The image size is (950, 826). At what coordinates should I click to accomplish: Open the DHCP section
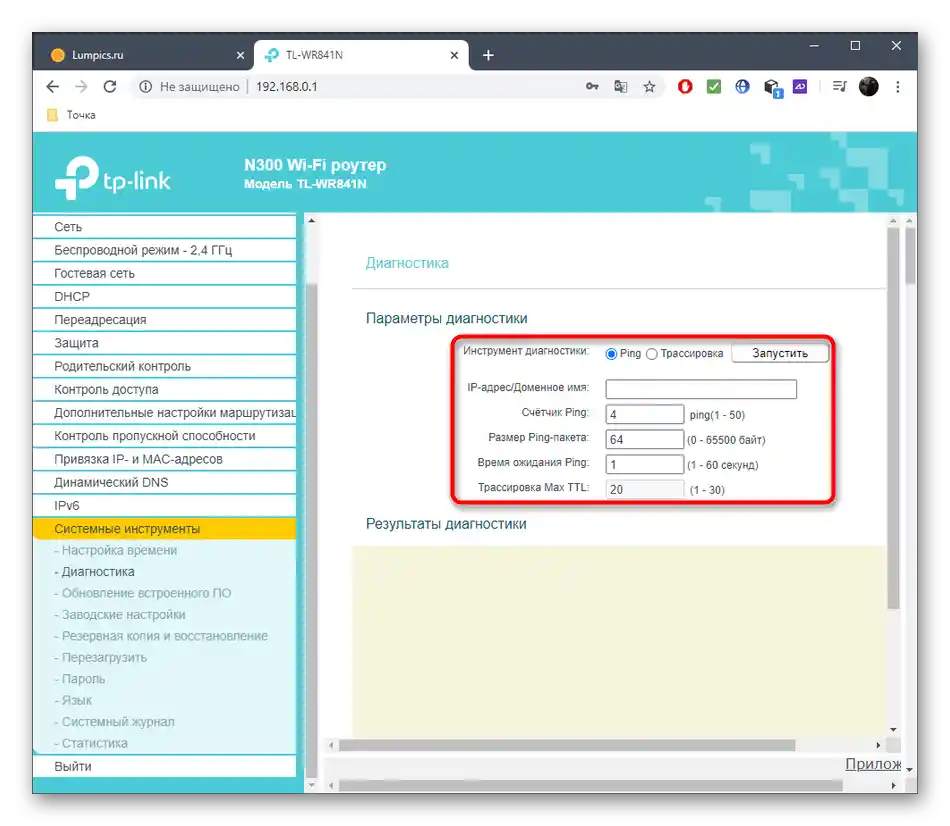click(165, 296)
